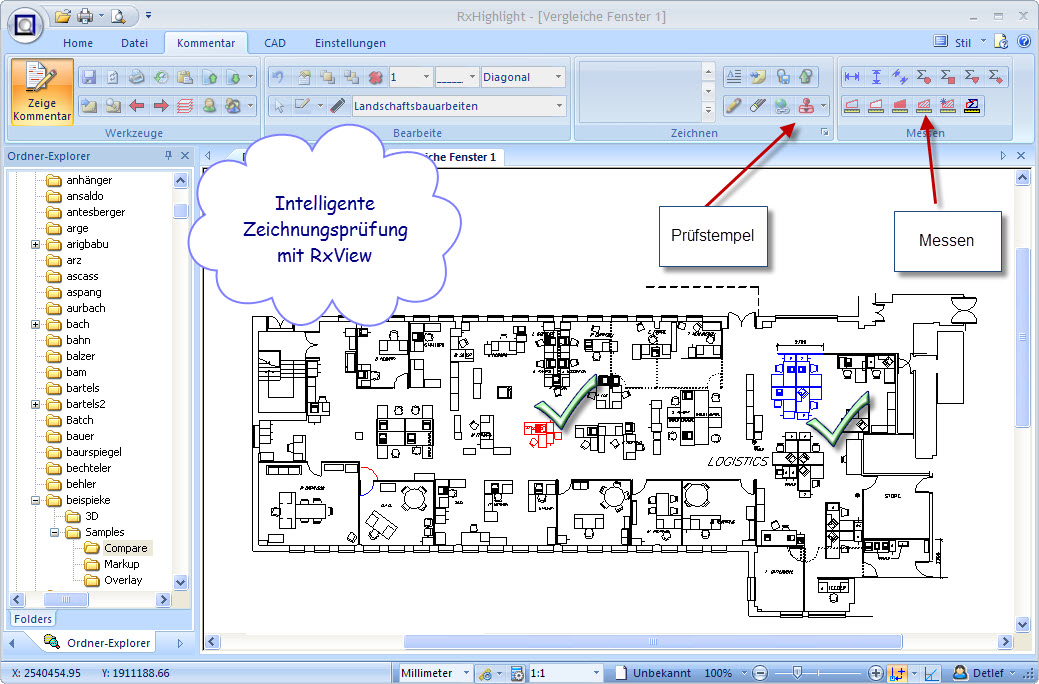
Task: Select the Overlay folder
Action: click(x=123, y=580)
